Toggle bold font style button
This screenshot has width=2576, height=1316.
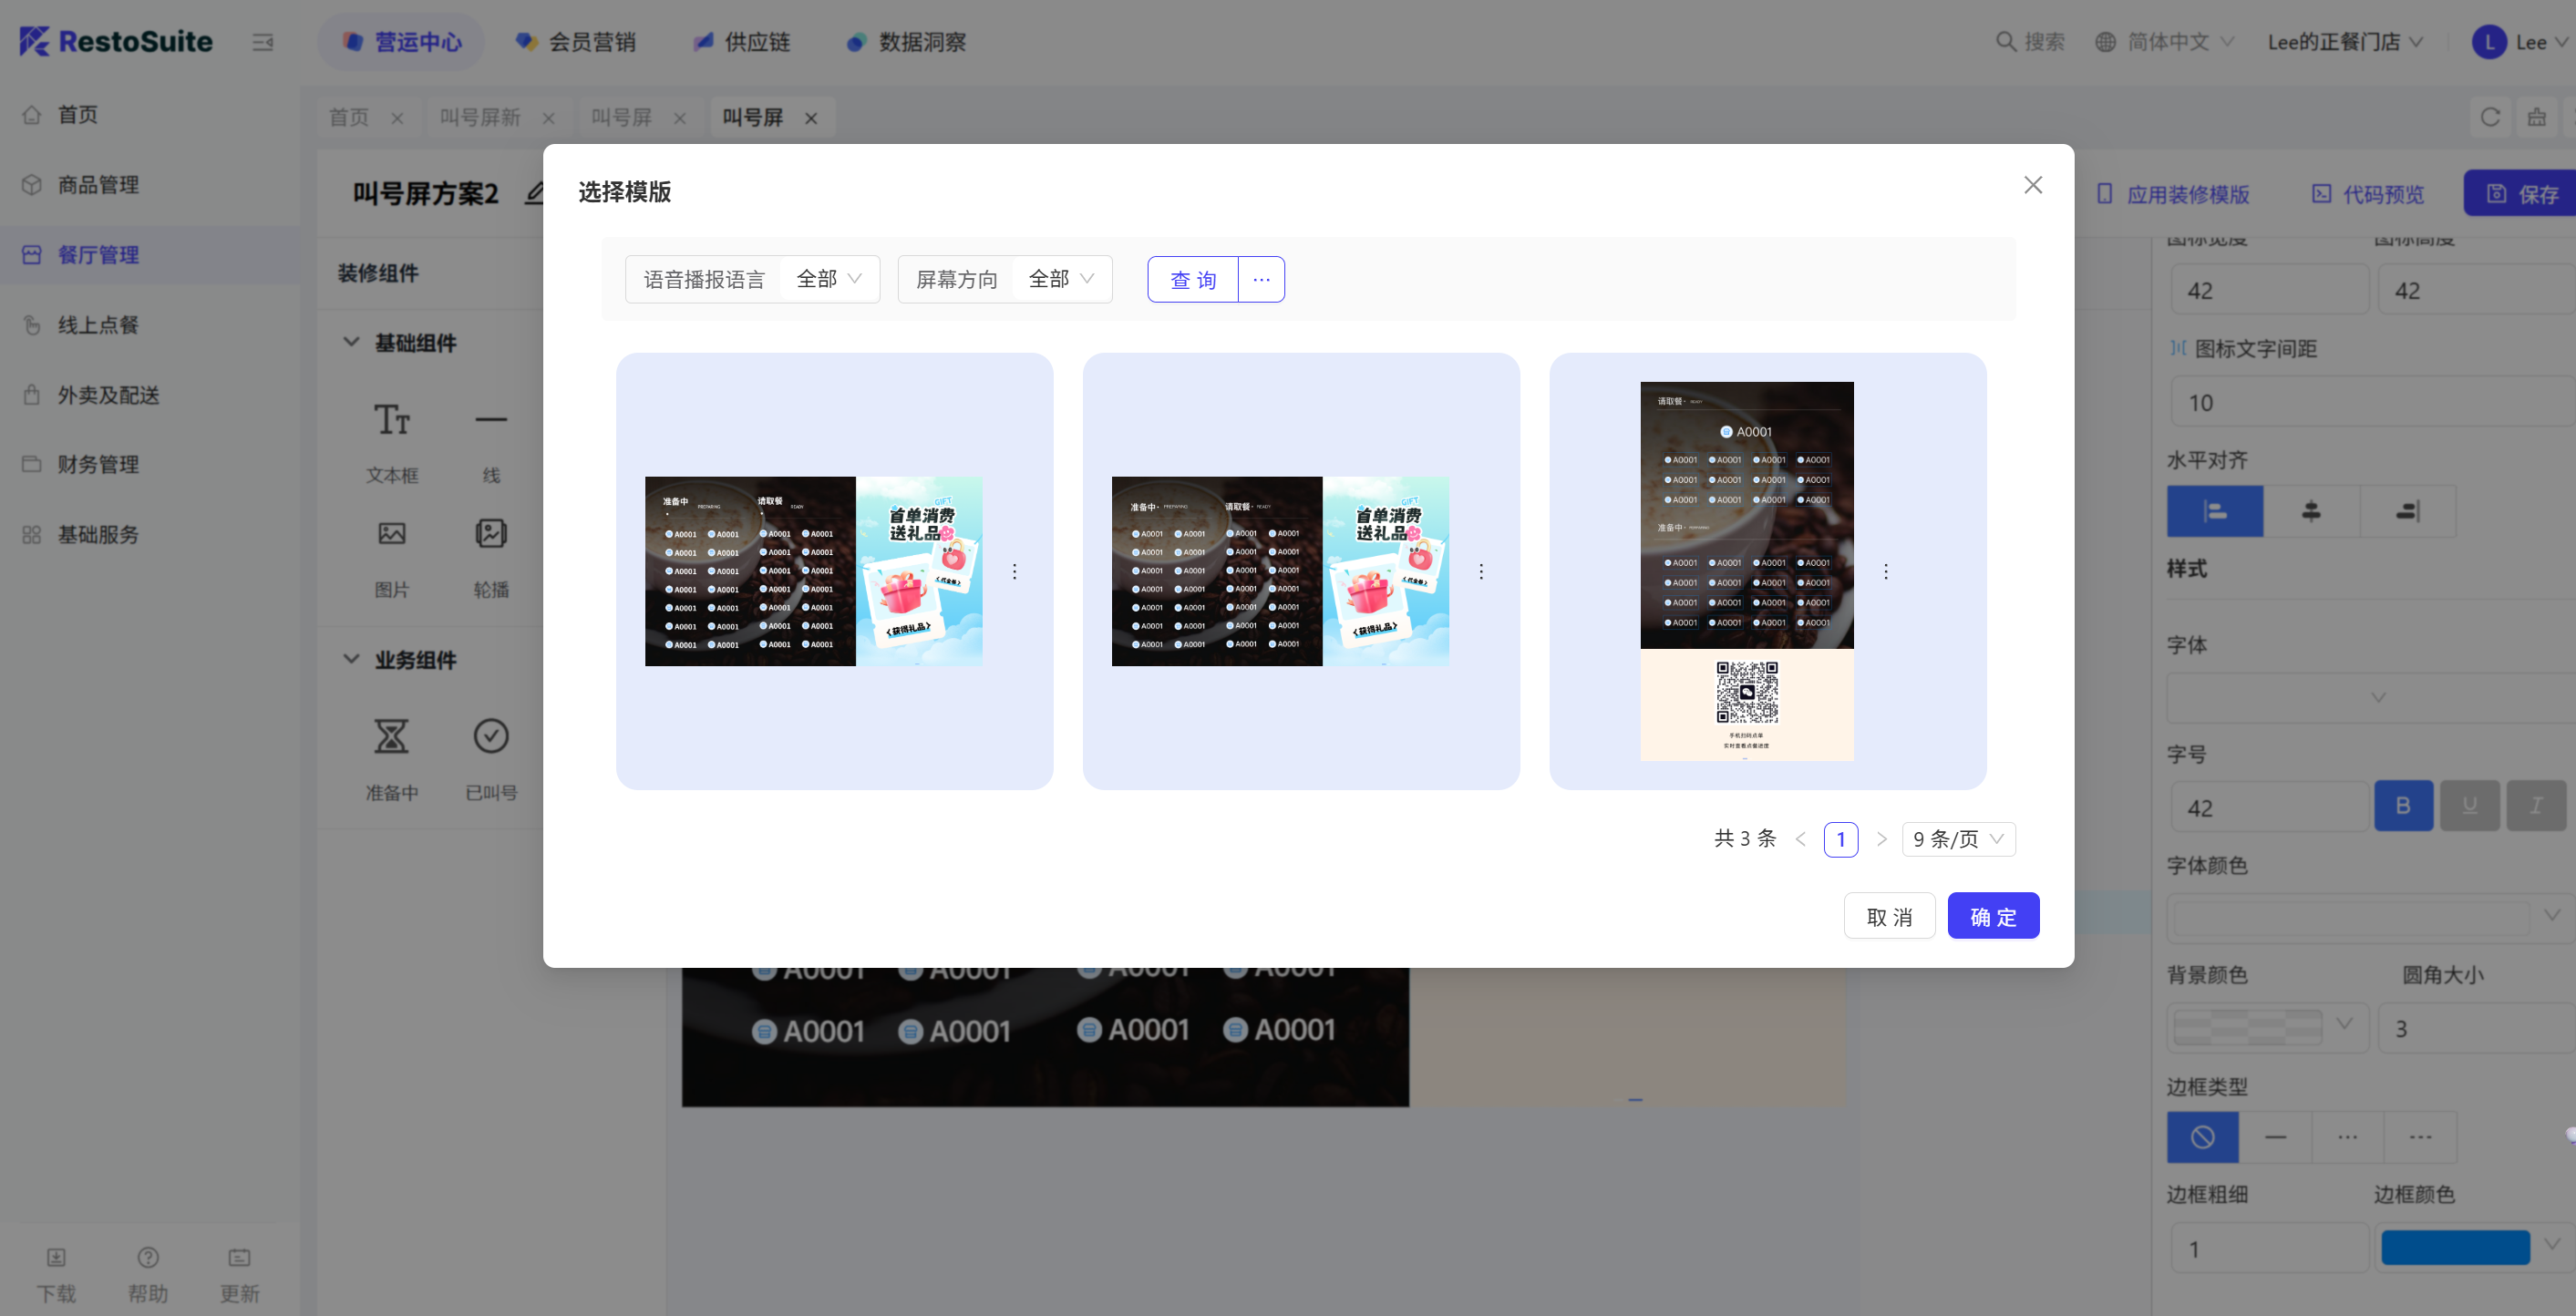pos(2402,805)
